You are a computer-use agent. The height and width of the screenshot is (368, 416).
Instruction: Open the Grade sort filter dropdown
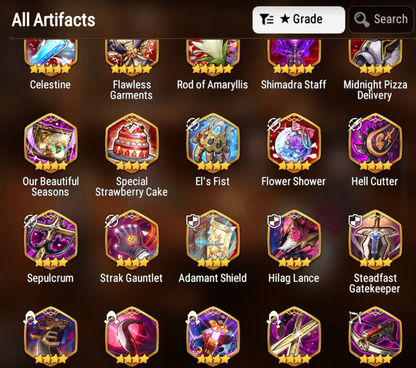(x=299, y=19)
